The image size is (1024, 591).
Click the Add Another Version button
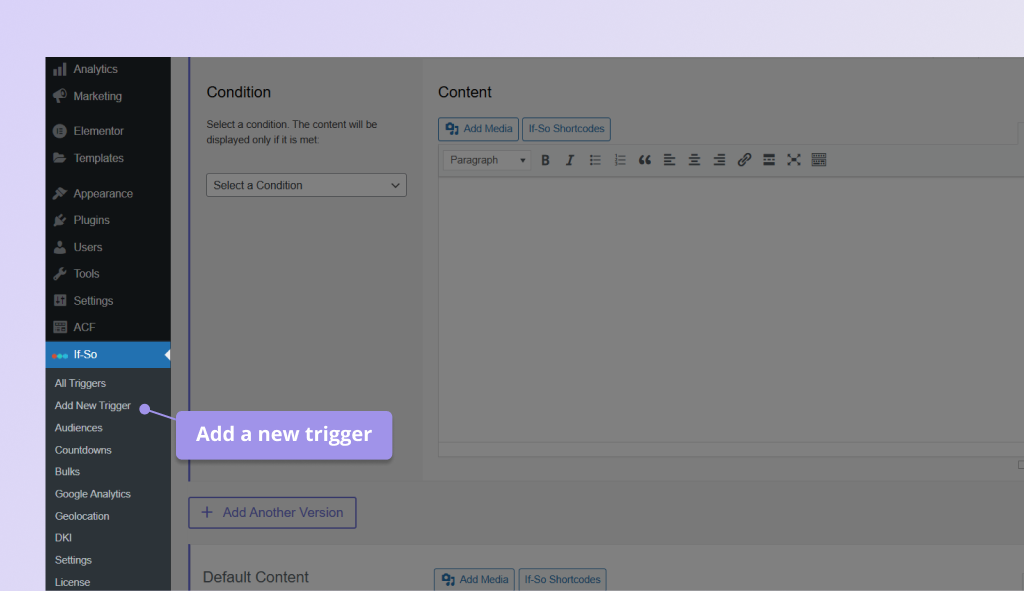(272, 512)
